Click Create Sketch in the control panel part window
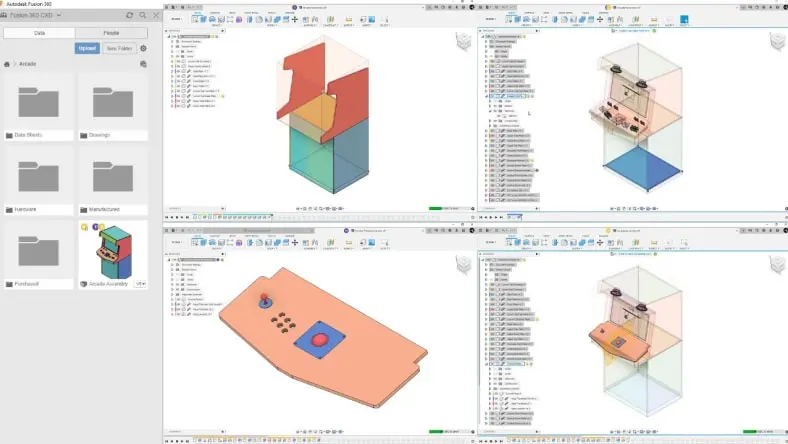This screenshot has width=788, height=444. pyautogui.click(x=195, y=242)
